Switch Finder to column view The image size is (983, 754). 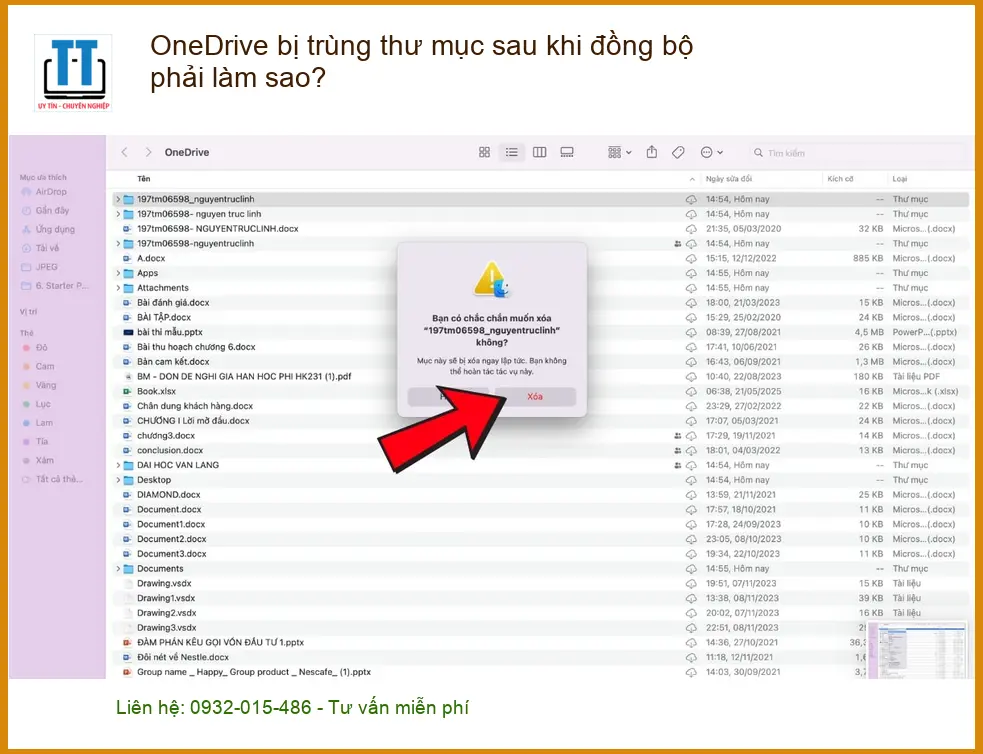(539, 152)
